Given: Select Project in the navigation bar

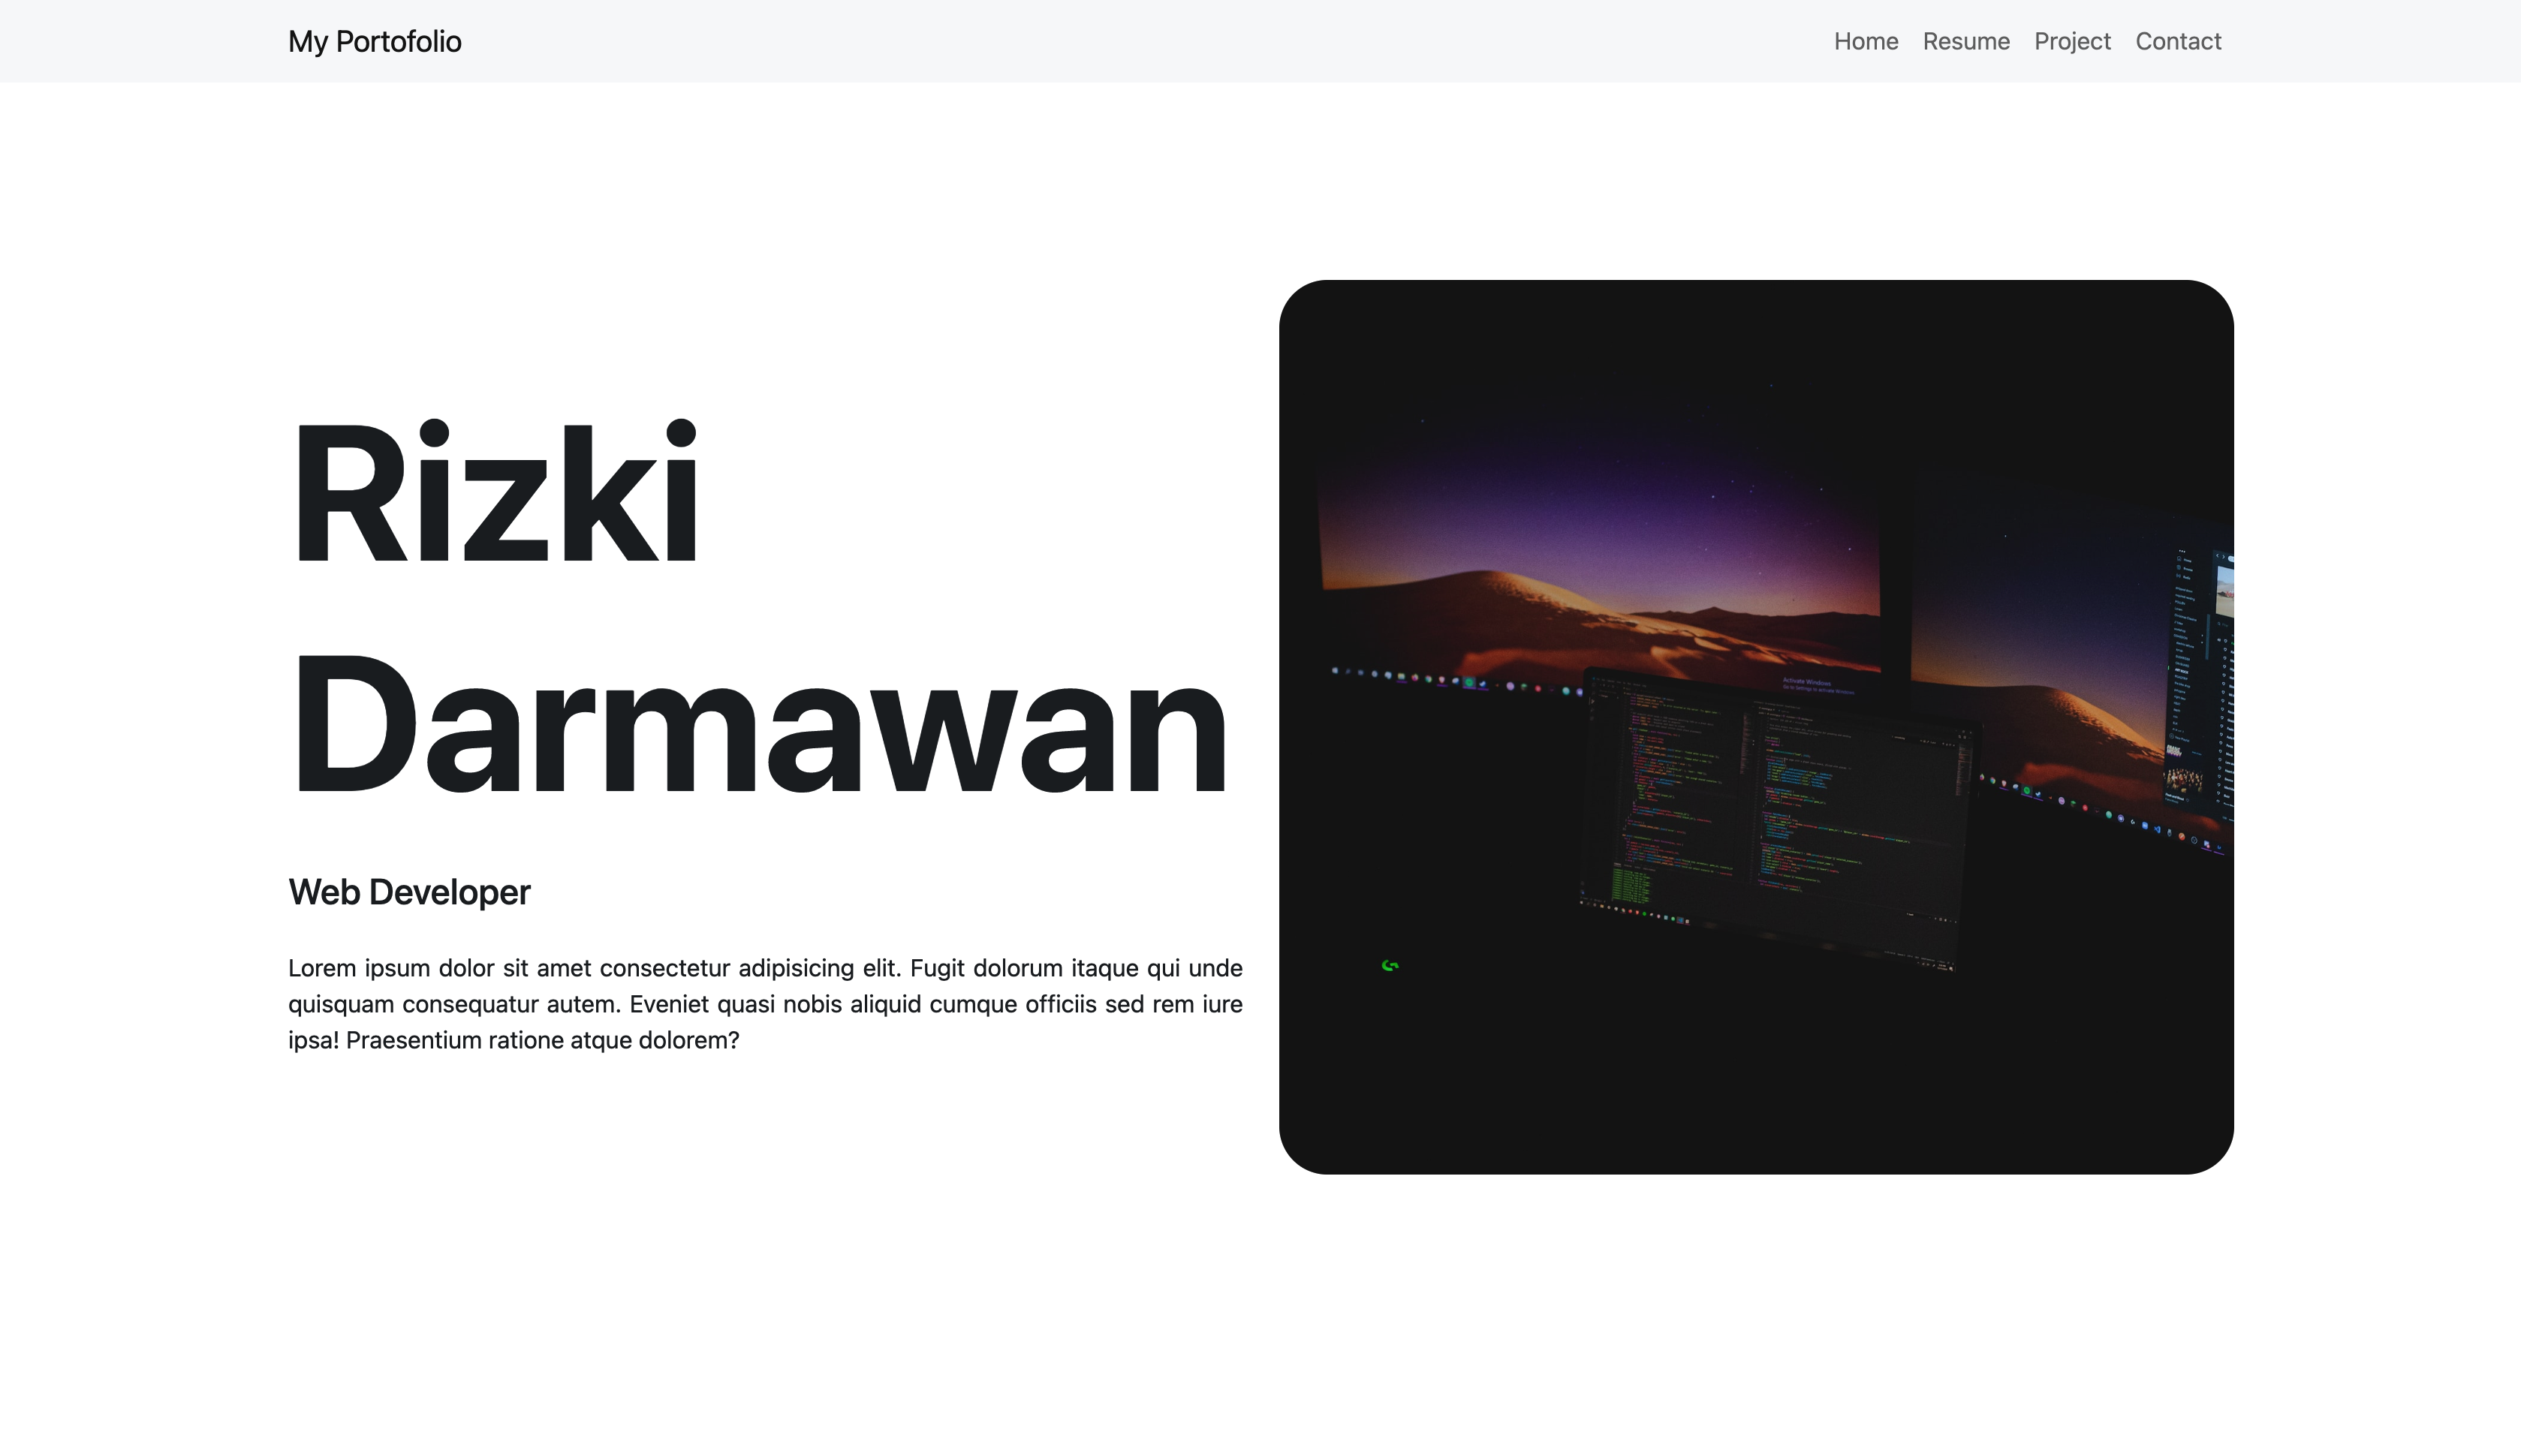Looking at the screenshot, I should (2072, 41).
